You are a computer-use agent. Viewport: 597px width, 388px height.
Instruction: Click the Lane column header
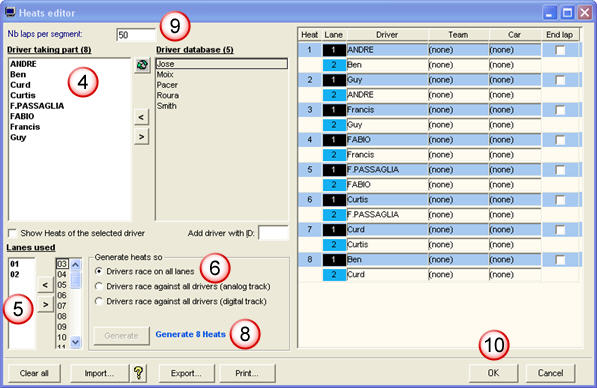coord(334,35)
